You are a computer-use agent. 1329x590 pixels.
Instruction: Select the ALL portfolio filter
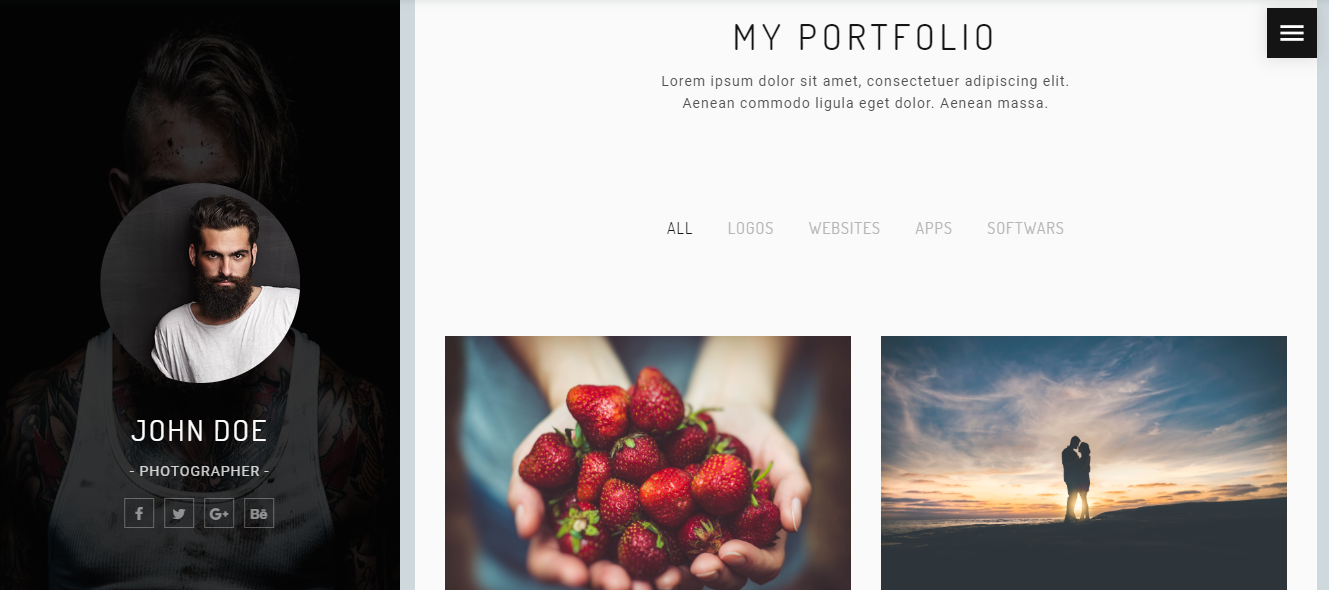pyautogui.click(x=680, y=228)
